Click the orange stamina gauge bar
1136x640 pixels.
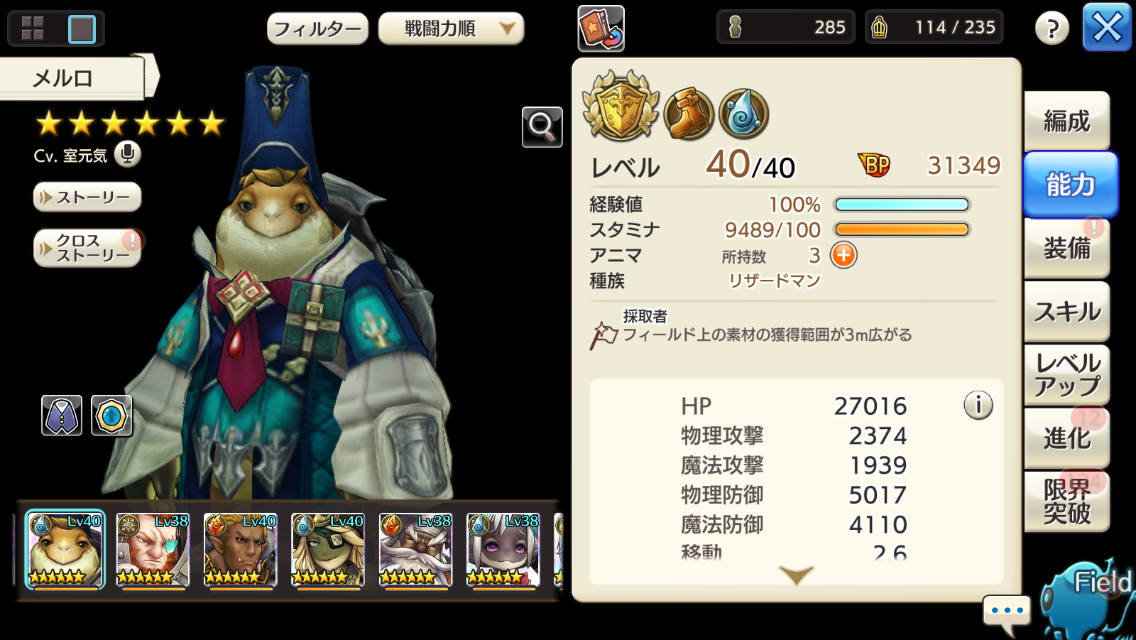click(x=902, y=230)
